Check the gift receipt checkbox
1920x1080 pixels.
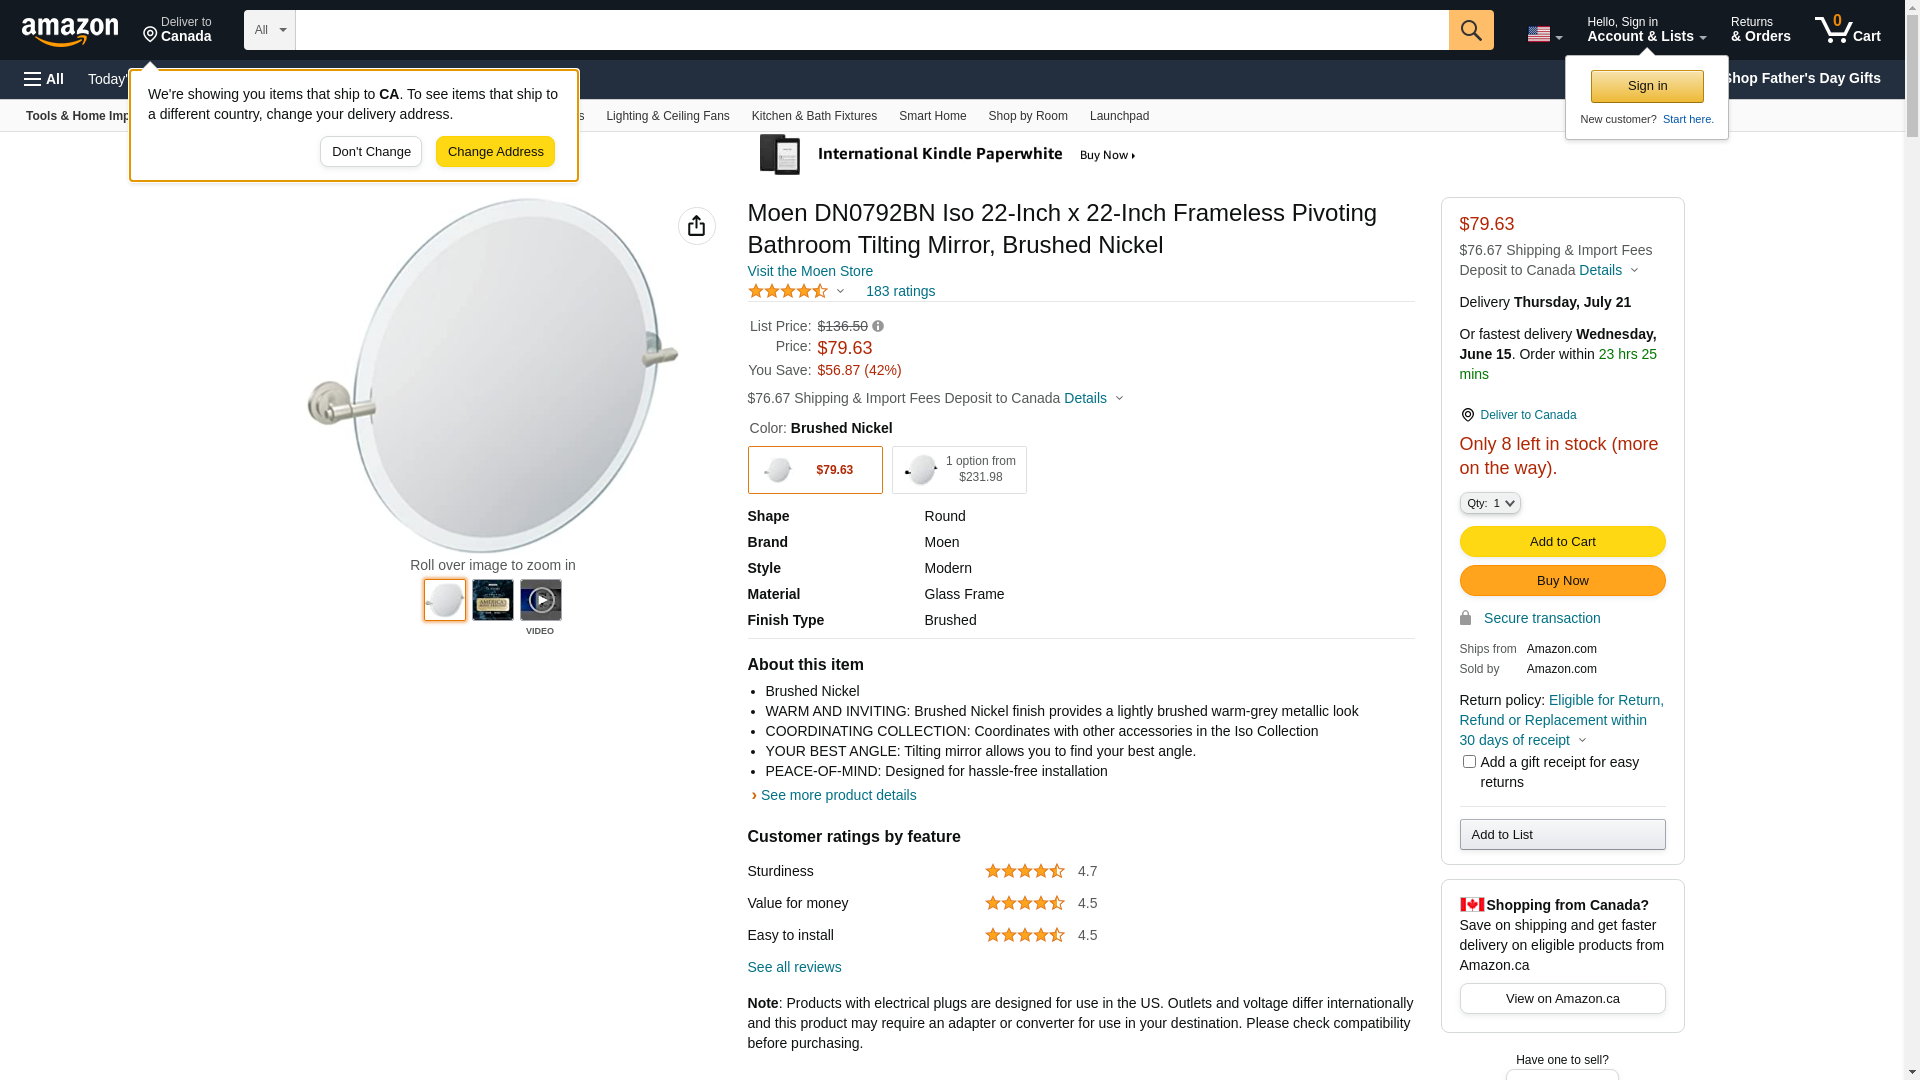coord(1468,762)
